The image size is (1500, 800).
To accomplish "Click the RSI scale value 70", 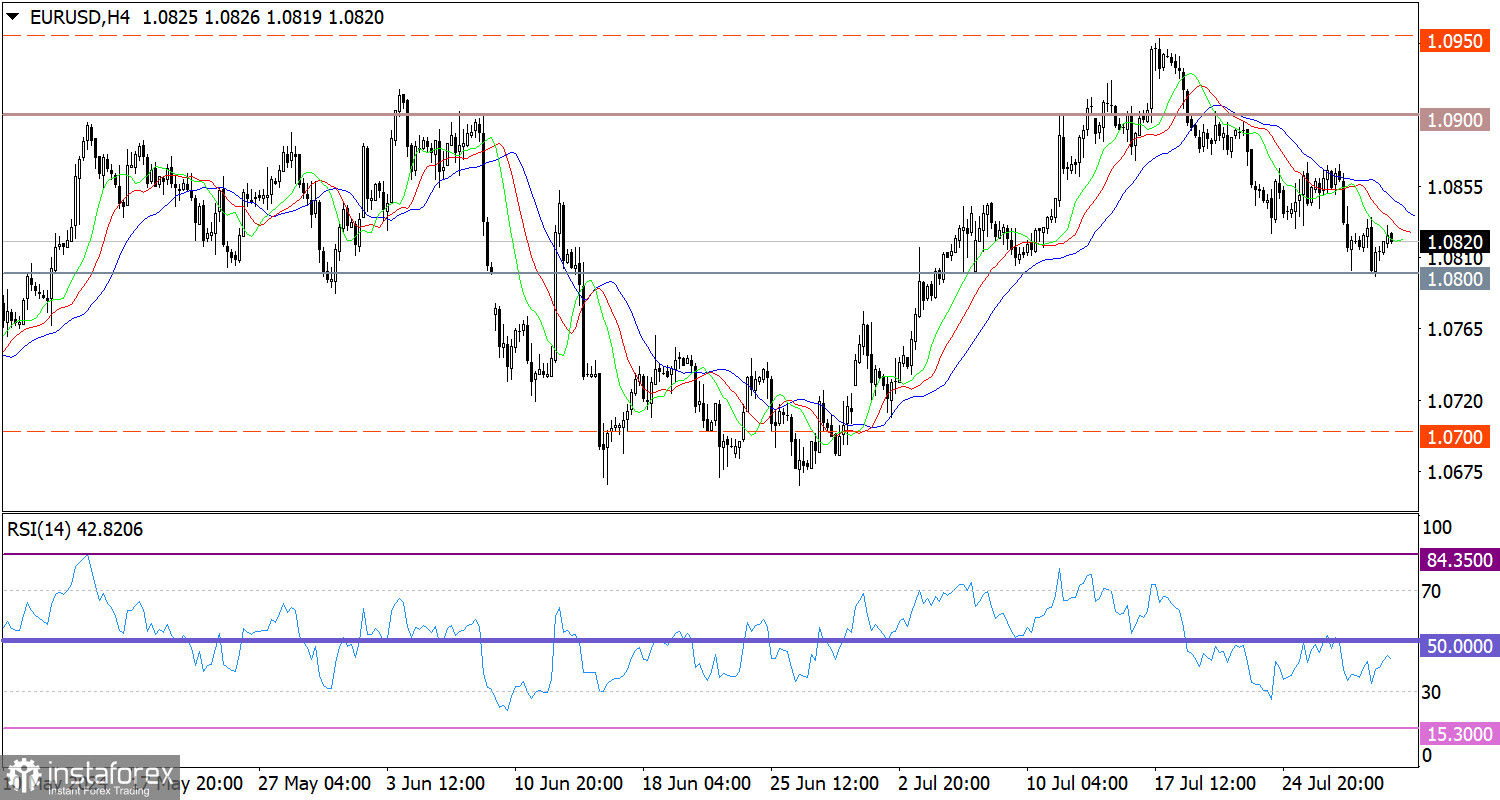I will pos(1431,591).
